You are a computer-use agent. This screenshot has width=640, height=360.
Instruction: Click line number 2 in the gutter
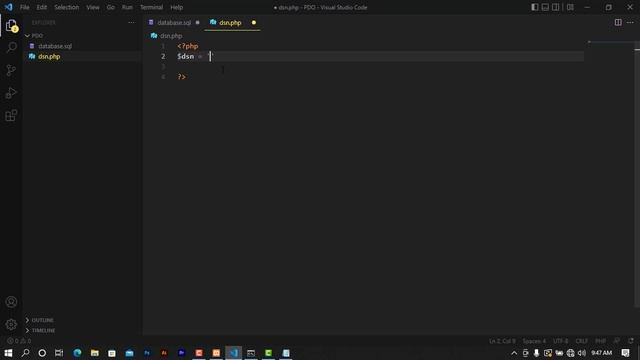(x=163, y=56)
